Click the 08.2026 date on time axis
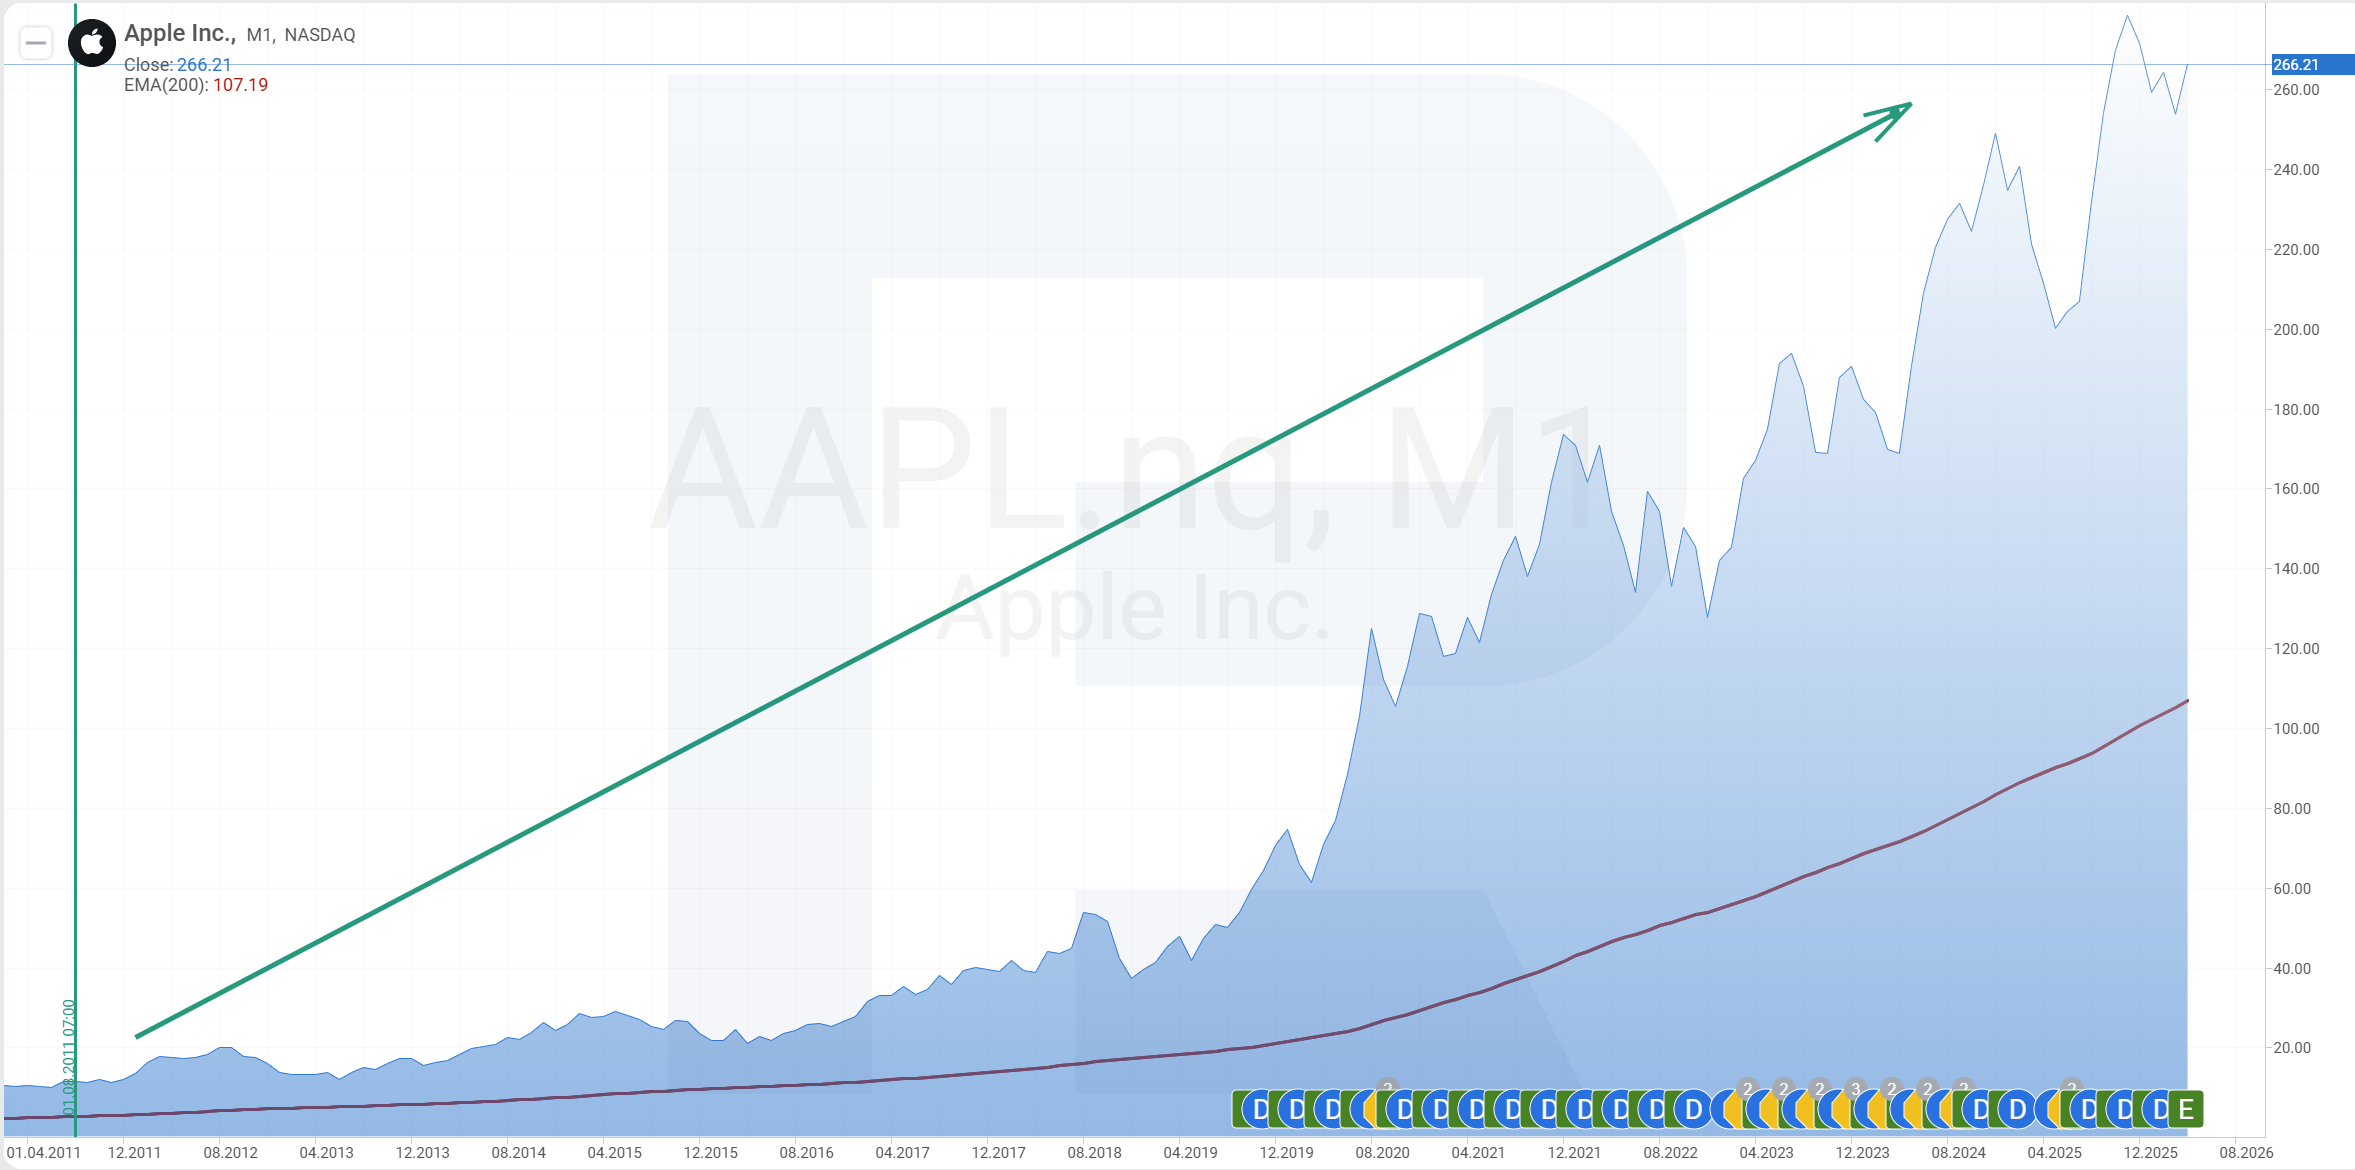Image resolution: width=2355 pixels, height=1170 pixels. coord(2246,1152)
